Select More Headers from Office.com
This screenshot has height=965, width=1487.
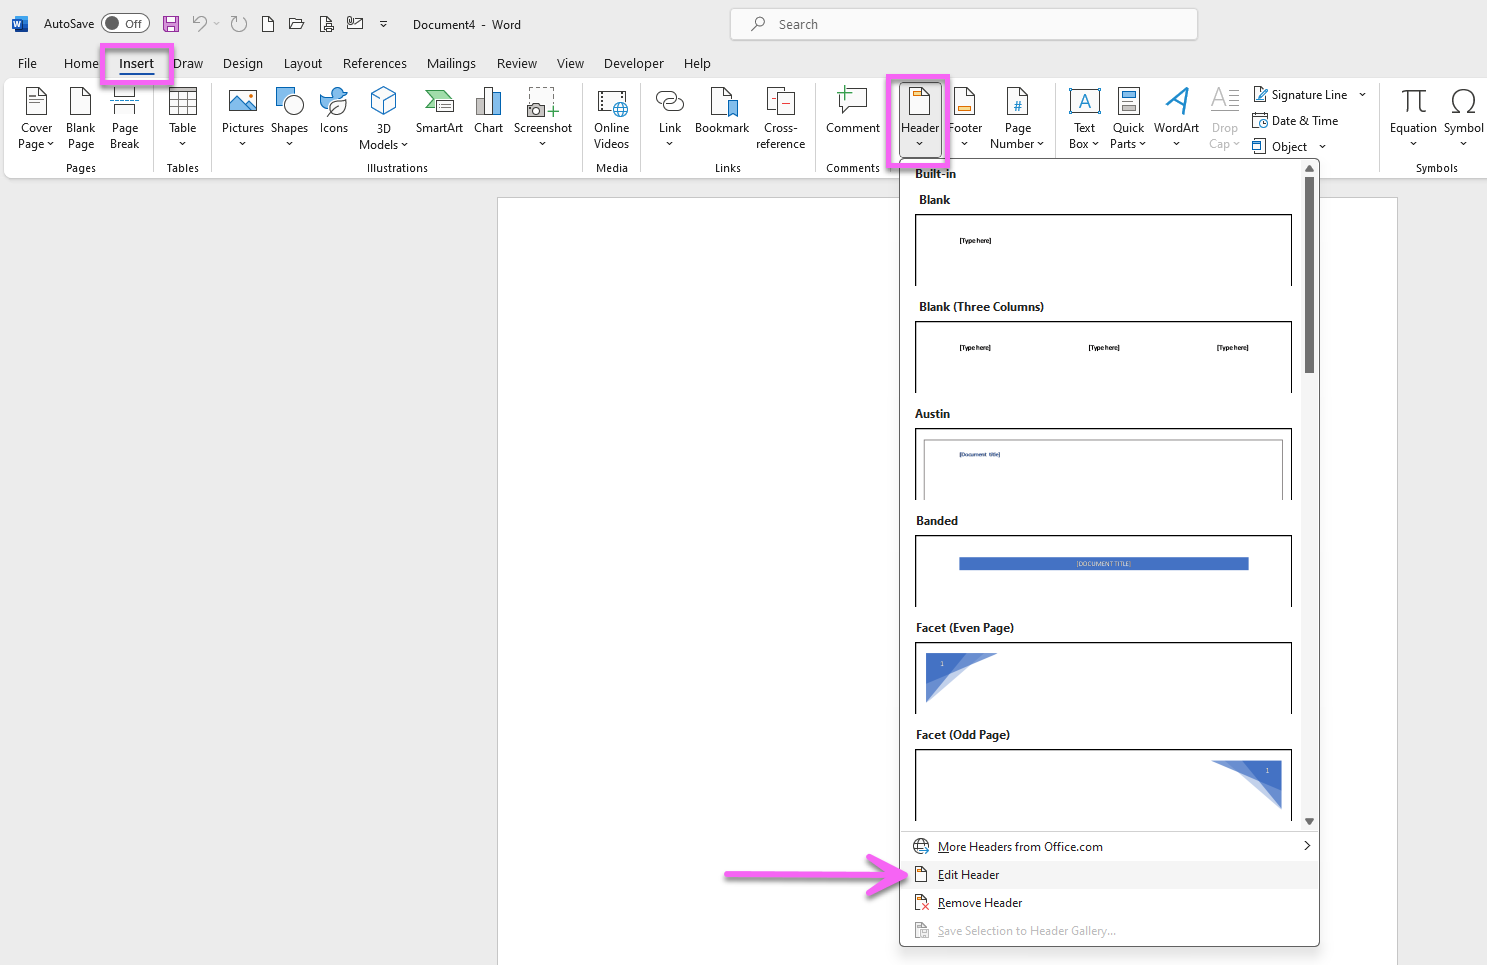tap(1020, 846)
